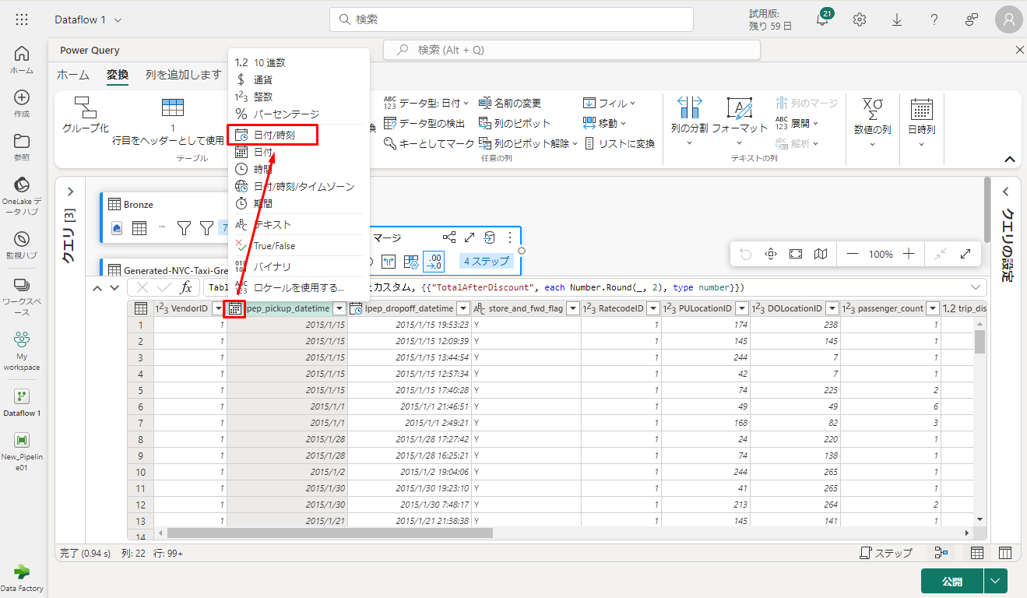
Task: Click the 公開 publish button
Action: [951, 581]
